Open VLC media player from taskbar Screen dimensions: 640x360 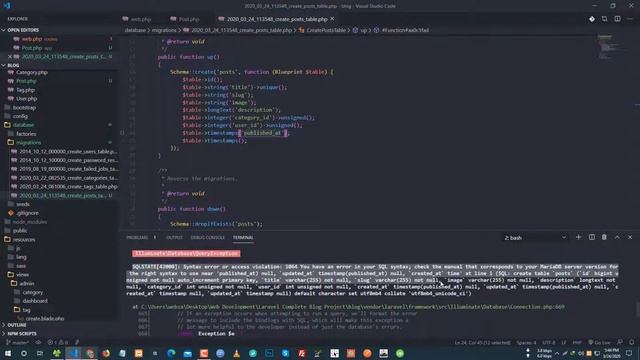(x=236, y=353)
